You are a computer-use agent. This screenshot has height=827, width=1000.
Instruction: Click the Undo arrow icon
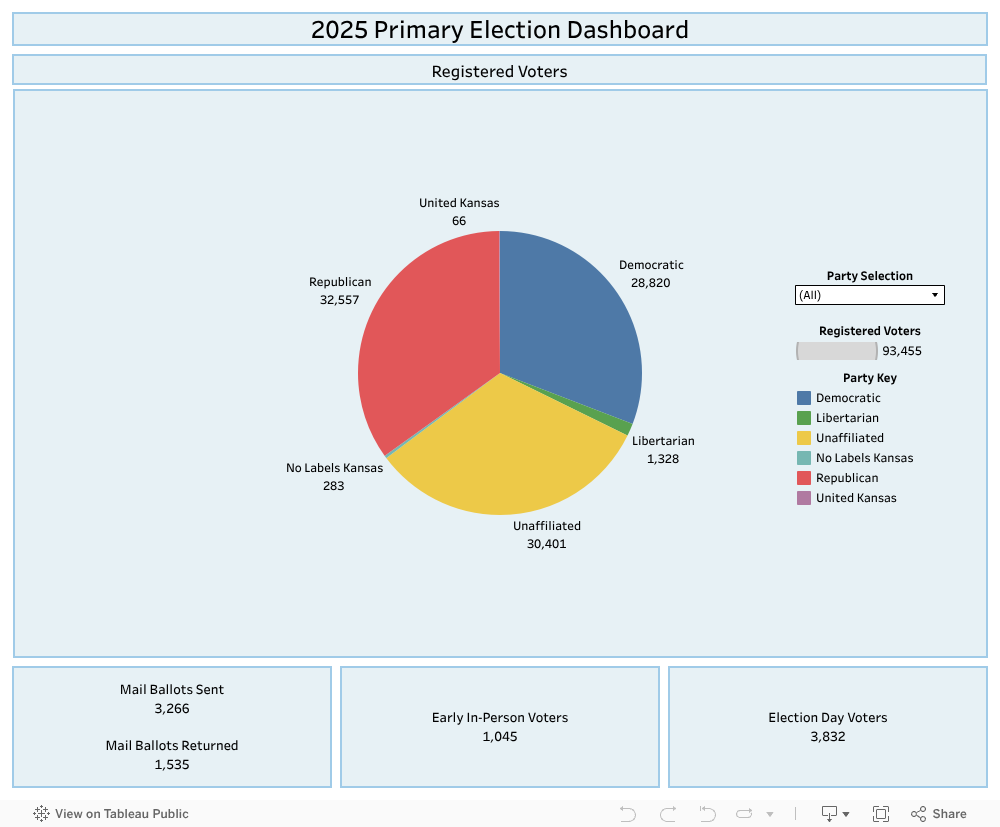click(628, 814)
